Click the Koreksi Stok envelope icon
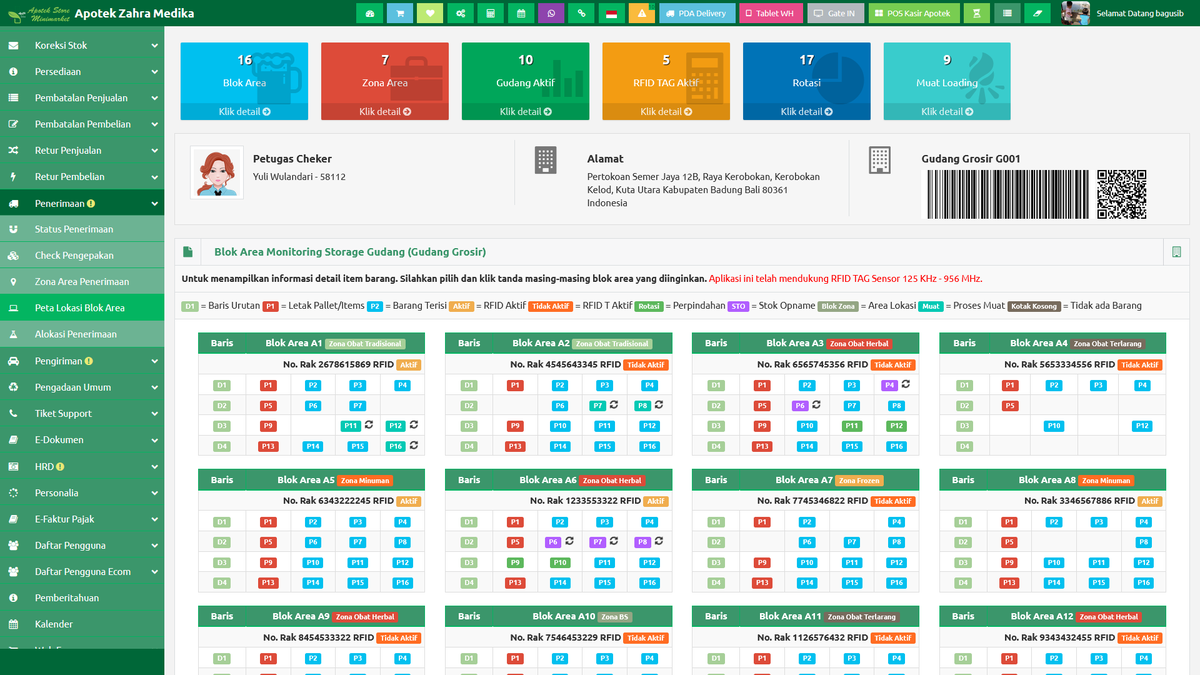This screenshot has height=675, width=1200. coord(13,46)
